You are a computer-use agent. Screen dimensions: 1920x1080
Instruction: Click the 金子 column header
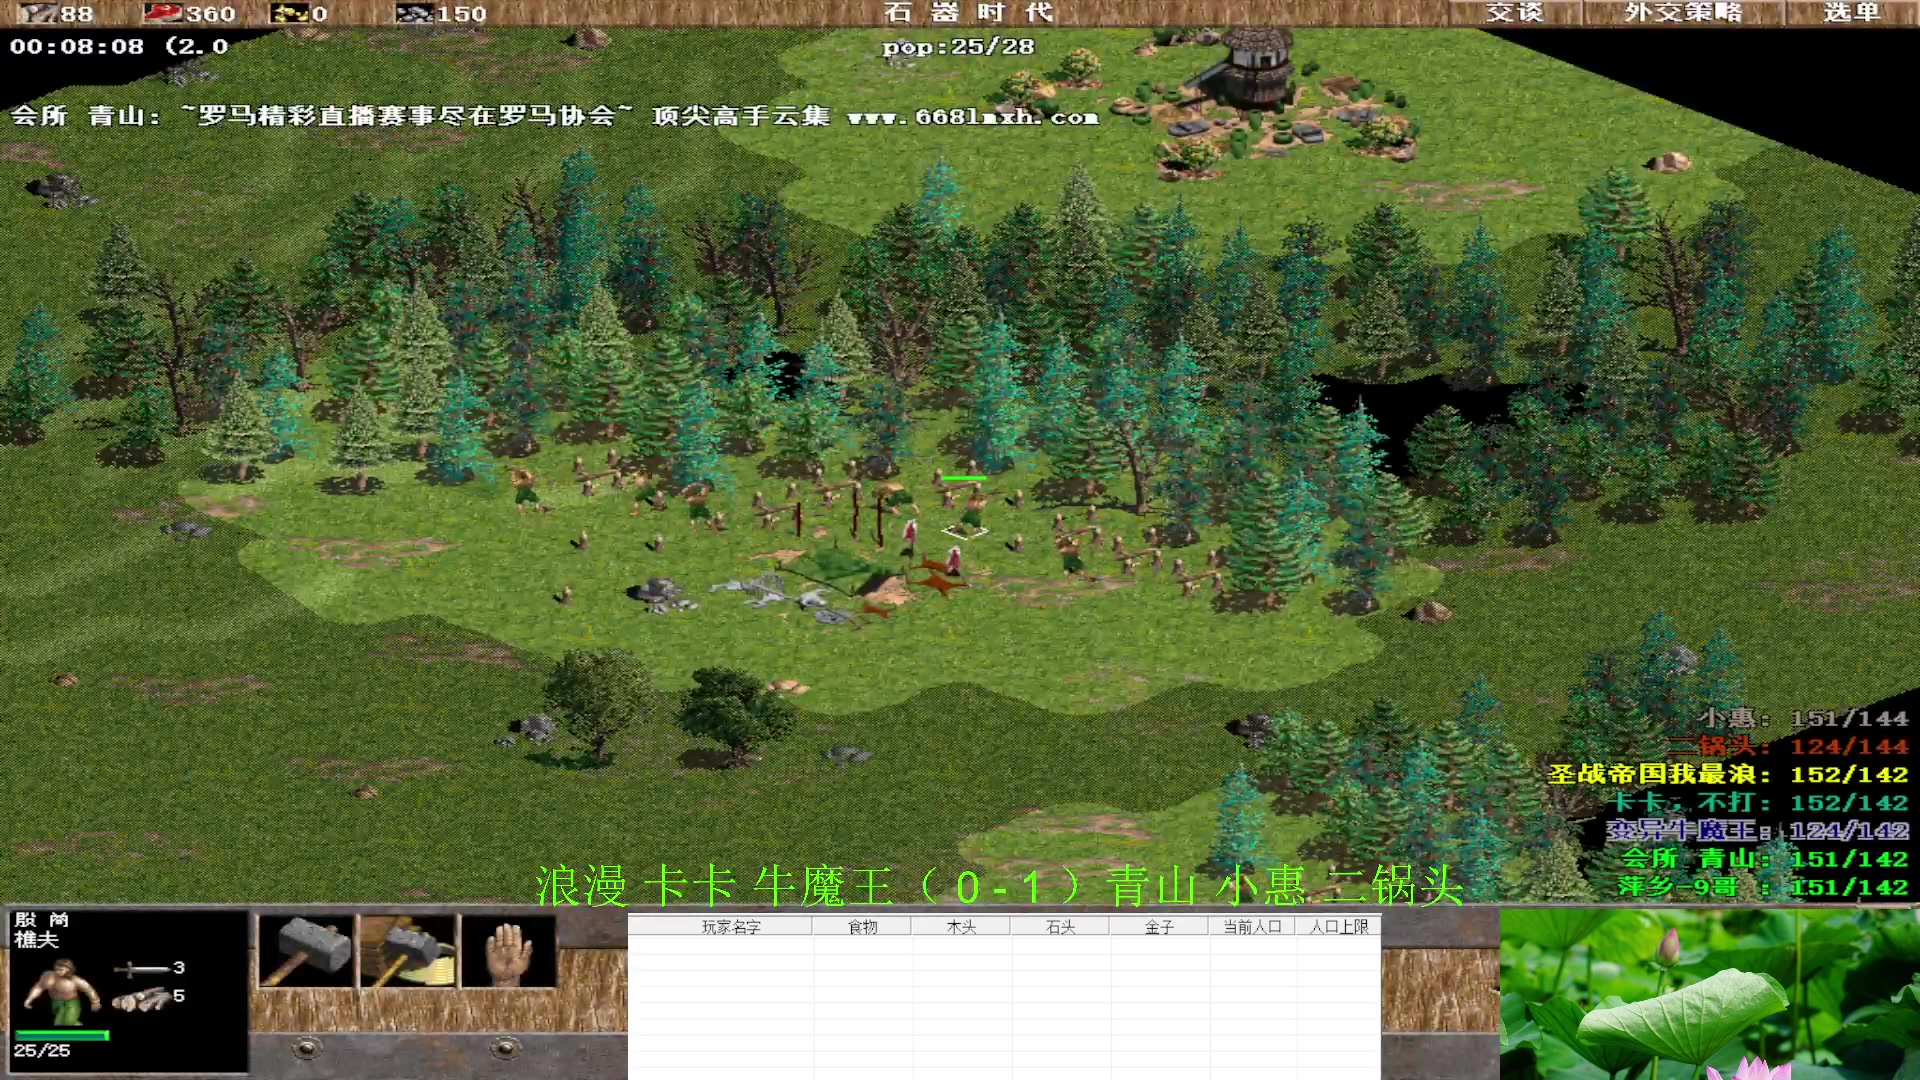pyautogui.click(x=1159, y=927)
